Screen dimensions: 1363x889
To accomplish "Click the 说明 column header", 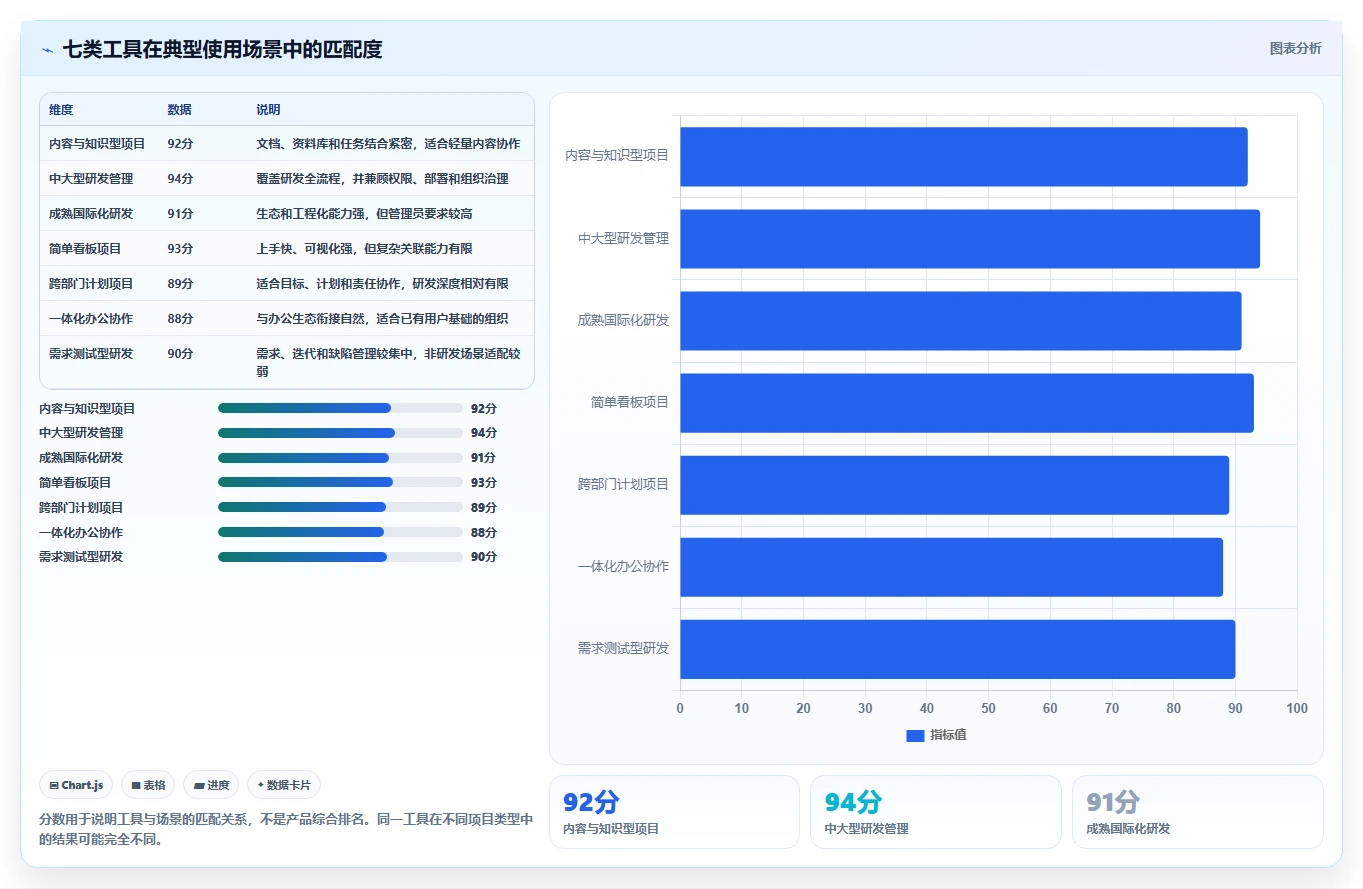I will click(x=268, y=110).
